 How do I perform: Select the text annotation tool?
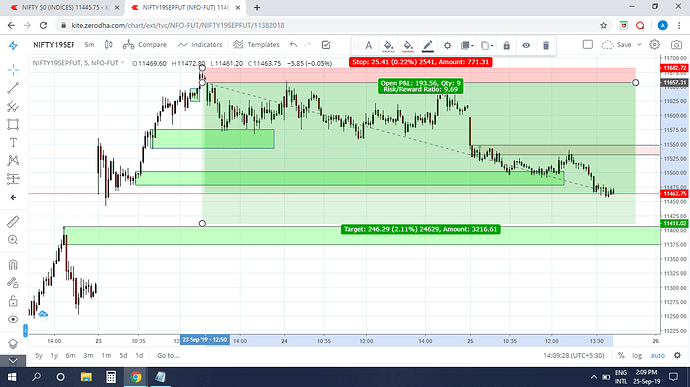pyautogui.click(x=13, y=143)
